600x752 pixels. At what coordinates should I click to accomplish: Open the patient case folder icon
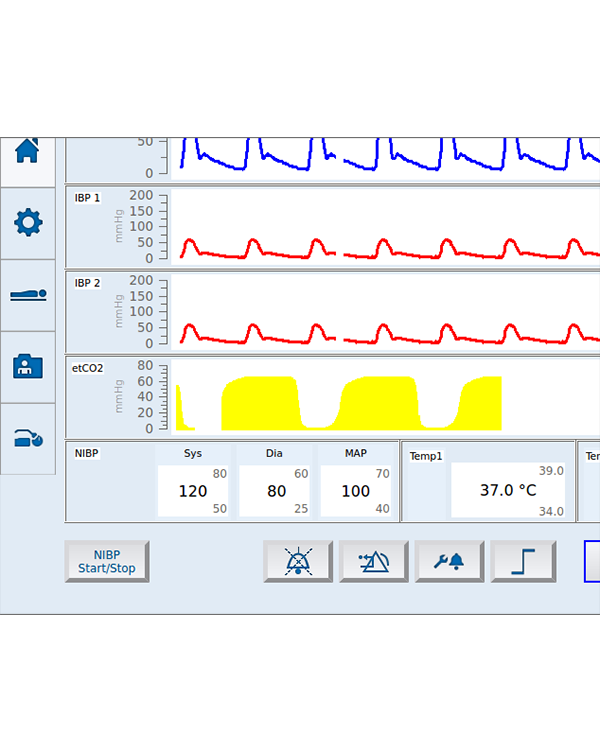point(28,366)
